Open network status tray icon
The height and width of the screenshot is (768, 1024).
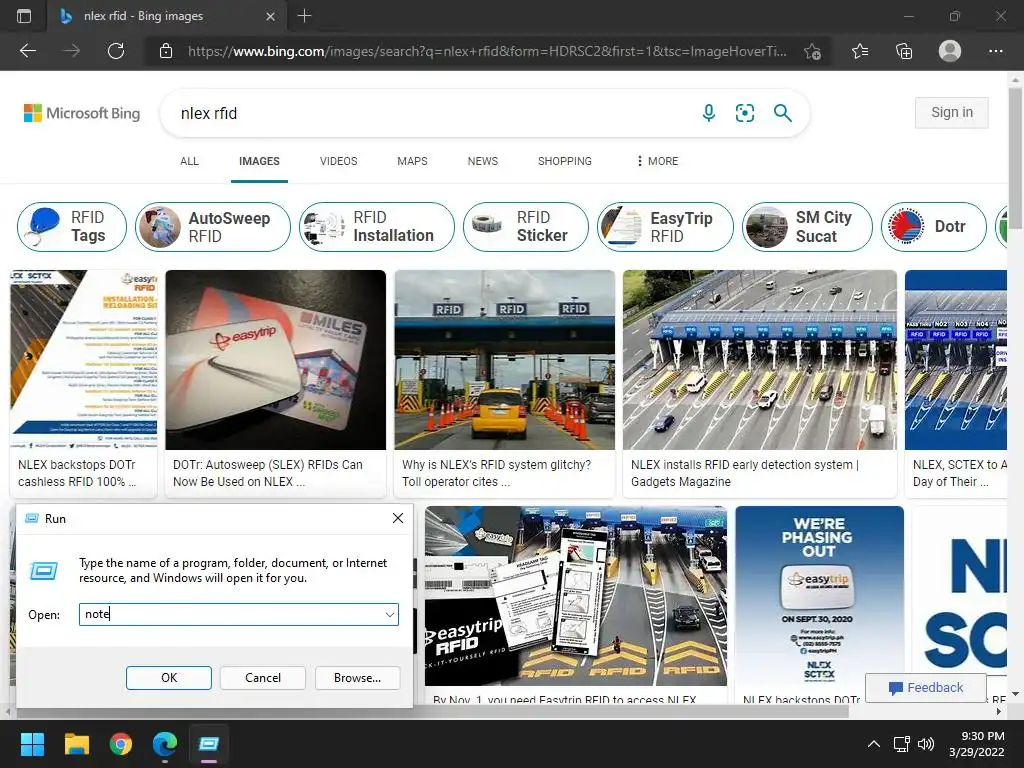pyautogui.click(x=902, y=744)
